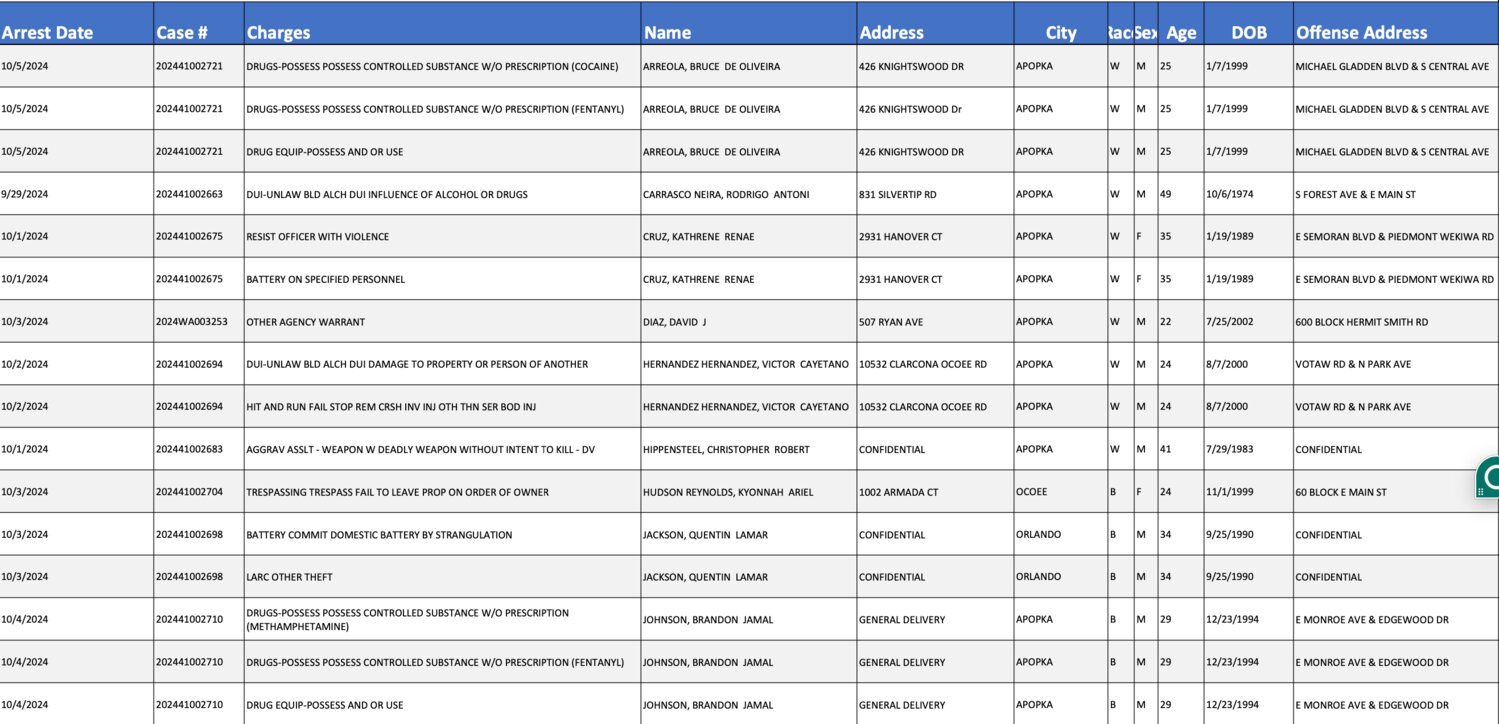
Task: Click the HIPPENSTEEL, CHRISTOPHER ROBERT name cell
Action: [x=748, y=449]
